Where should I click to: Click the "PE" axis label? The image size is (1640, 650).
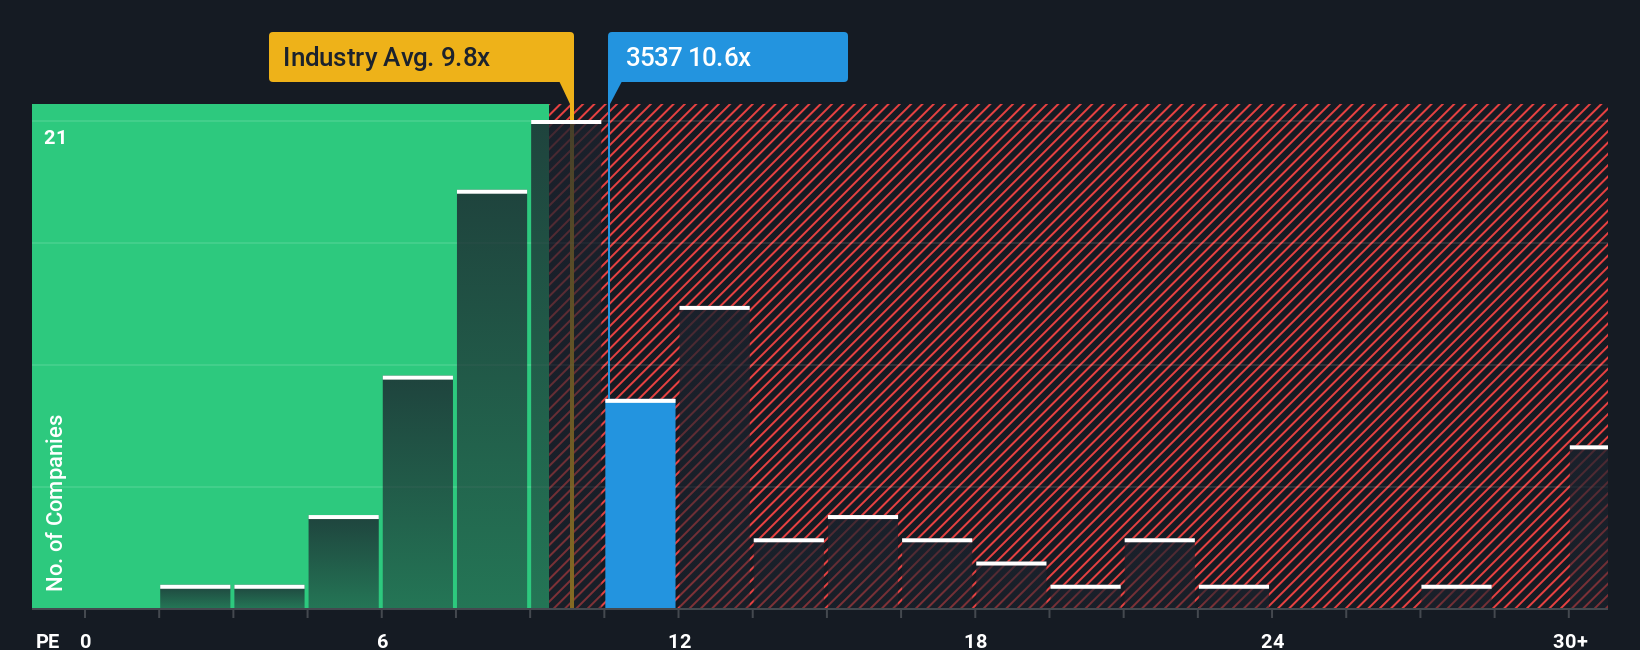pyautogui.click(x=48, y=640)
